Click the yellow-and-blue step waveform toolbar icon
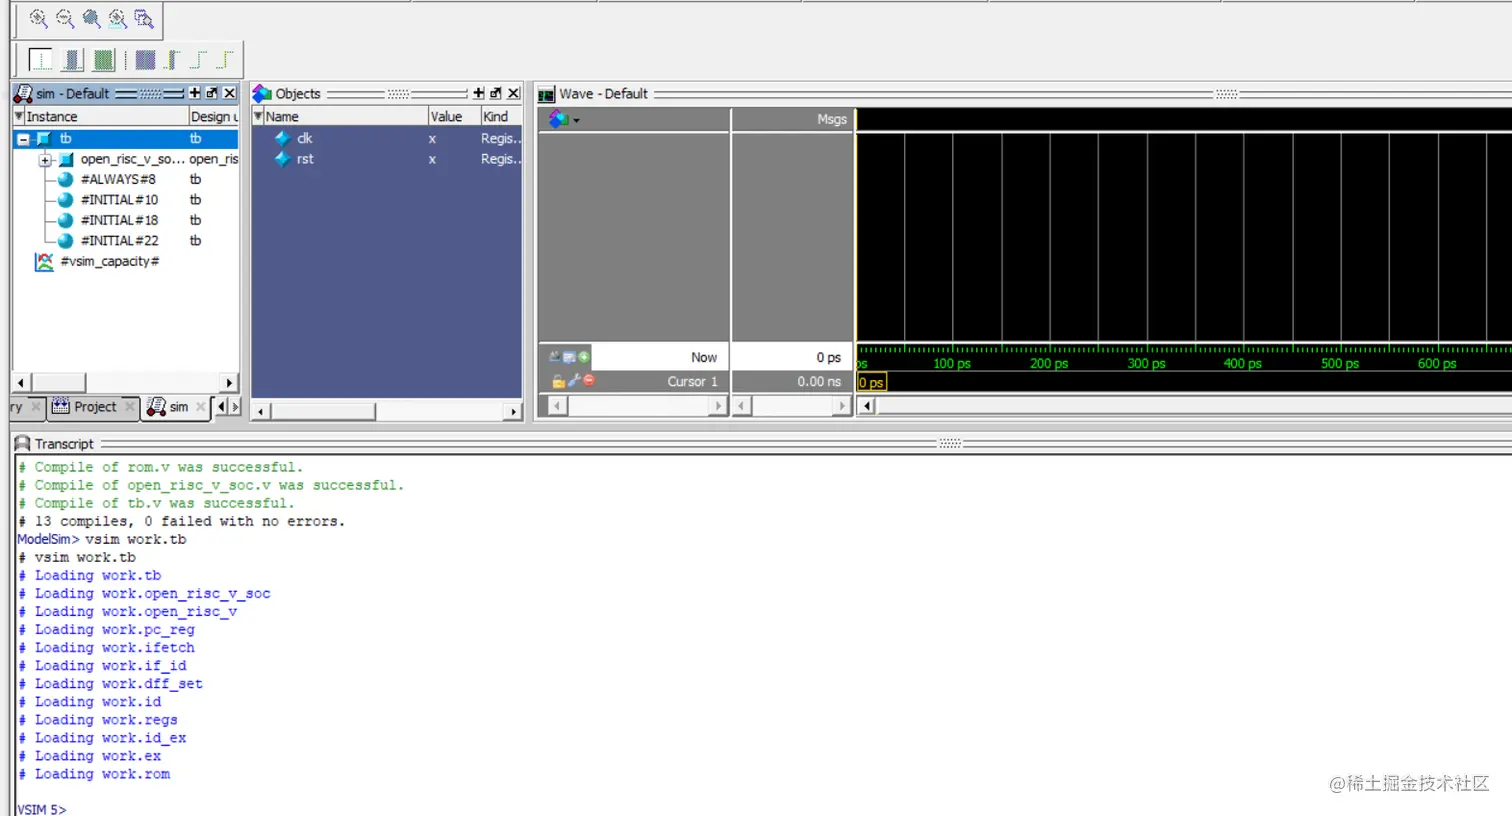 (172, 60)
